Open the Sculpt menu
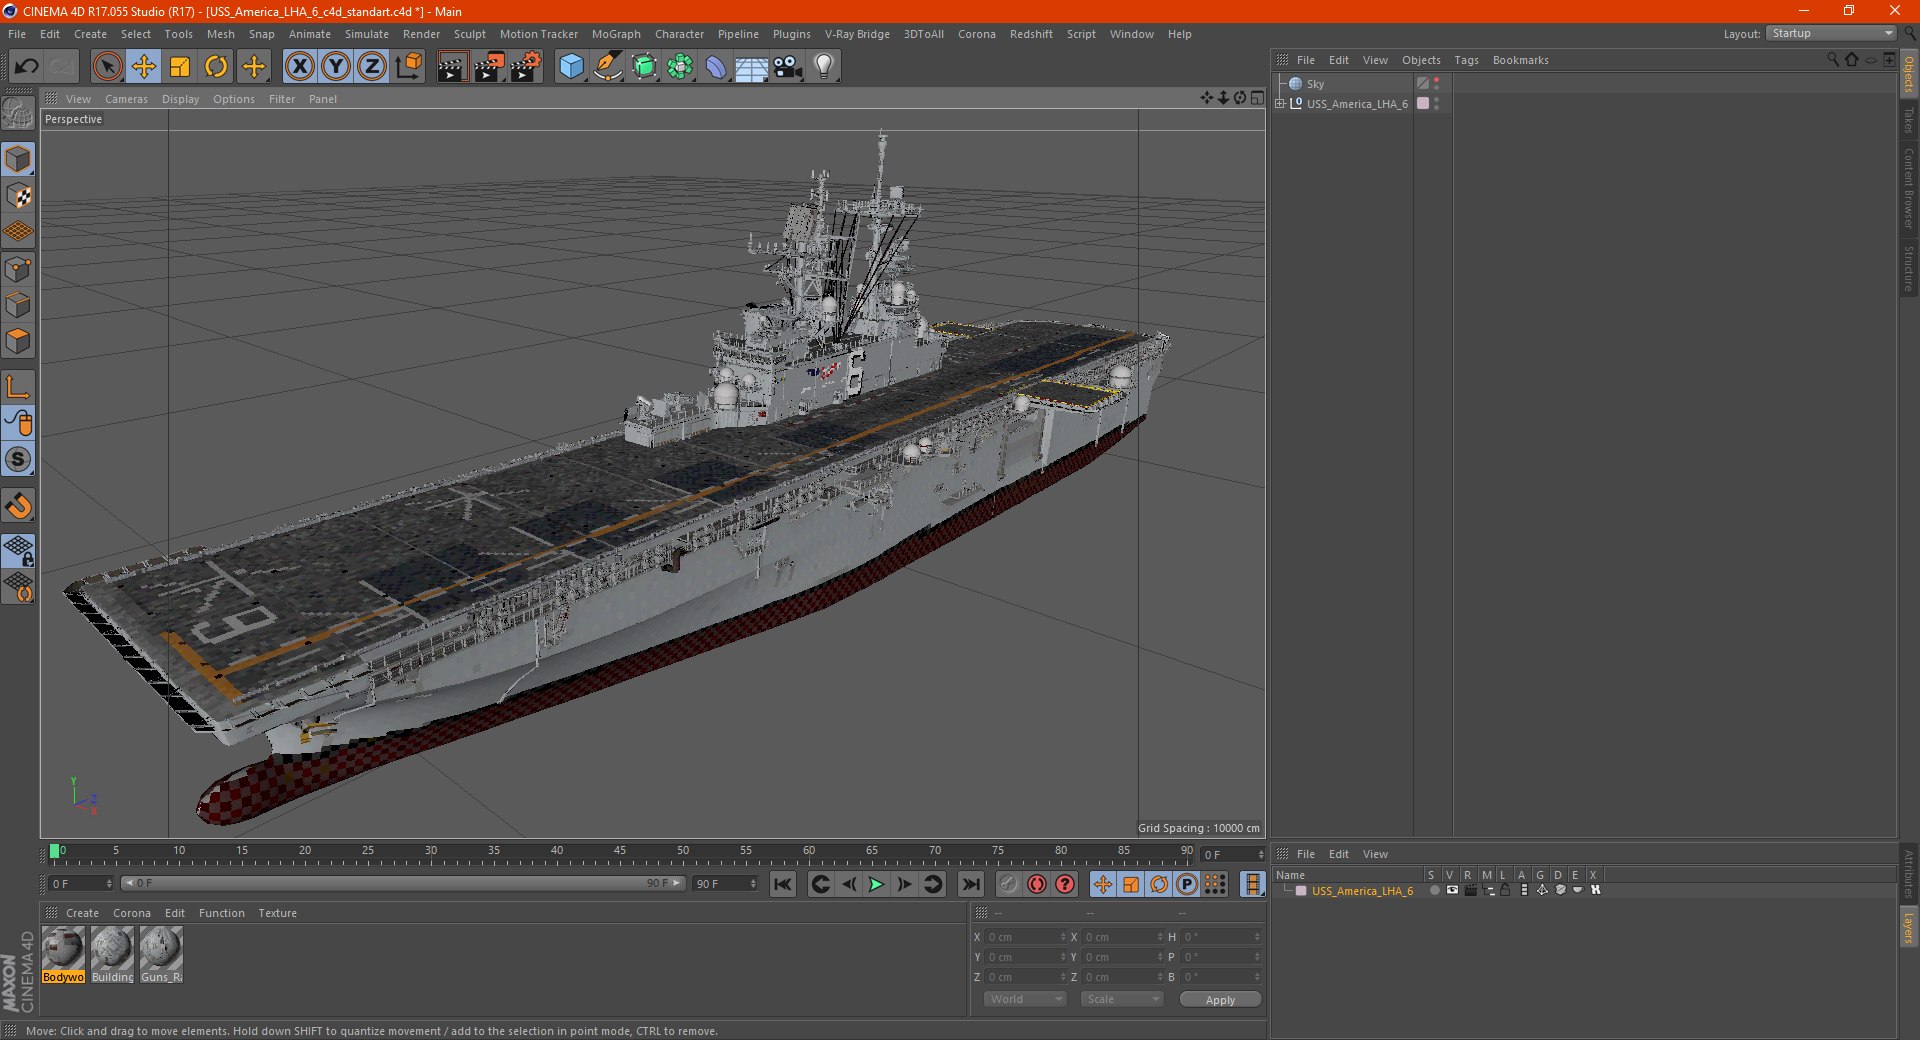The image size is (1920, 1040). [469, 34]
